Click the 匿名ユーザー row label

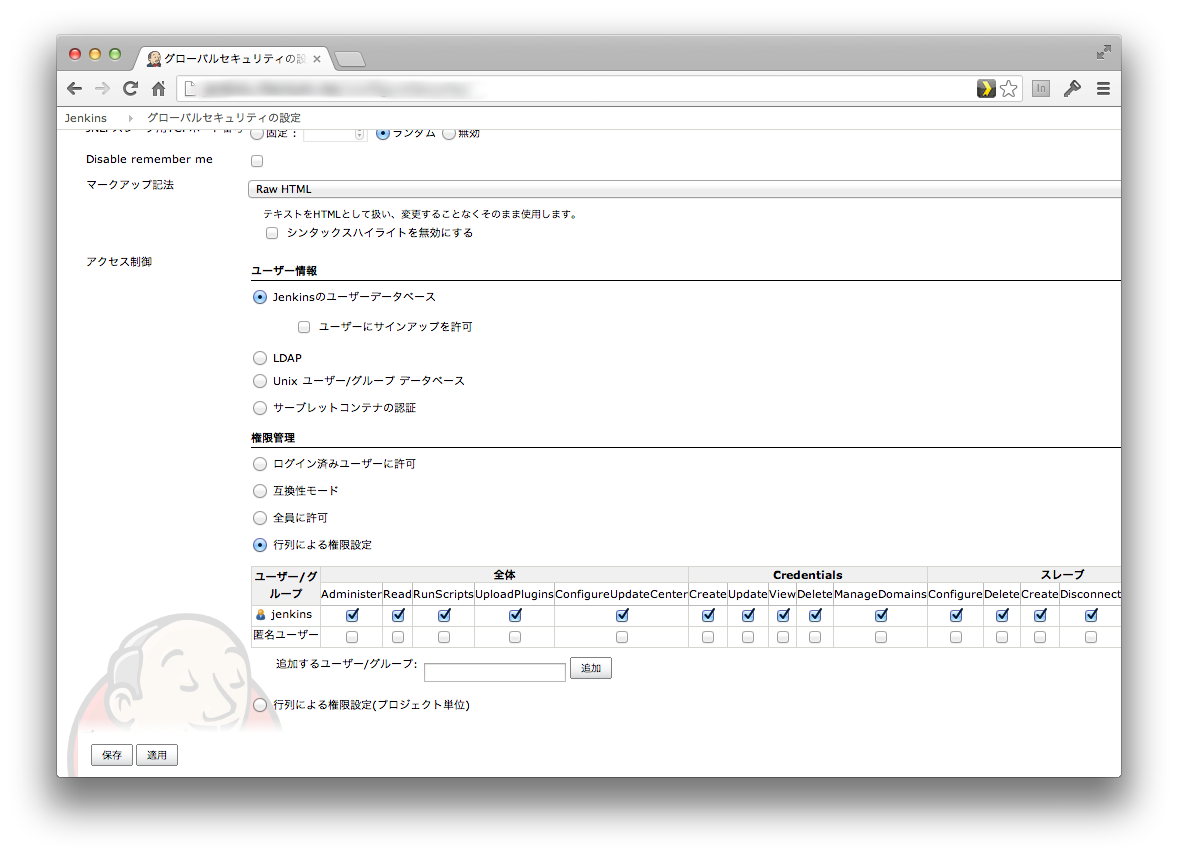click(285, 635)
